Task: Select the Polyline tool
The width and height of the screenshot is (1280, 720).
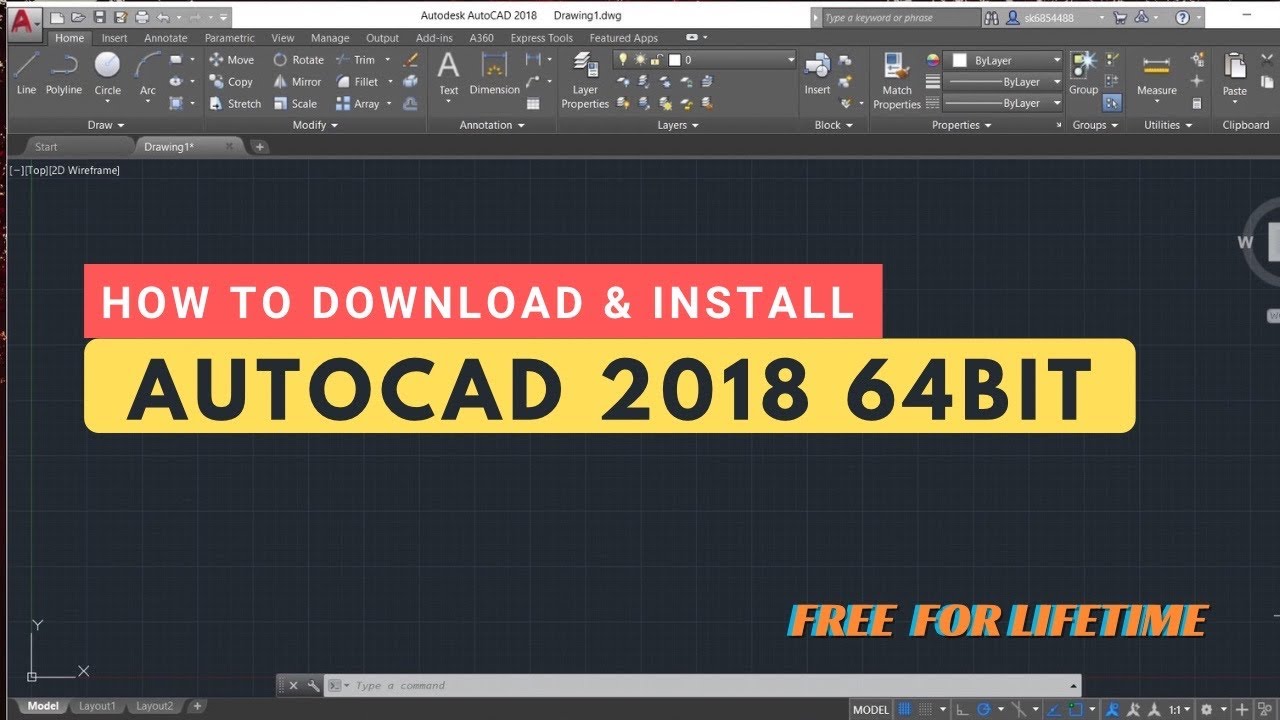Action: [x=64, y=74]
